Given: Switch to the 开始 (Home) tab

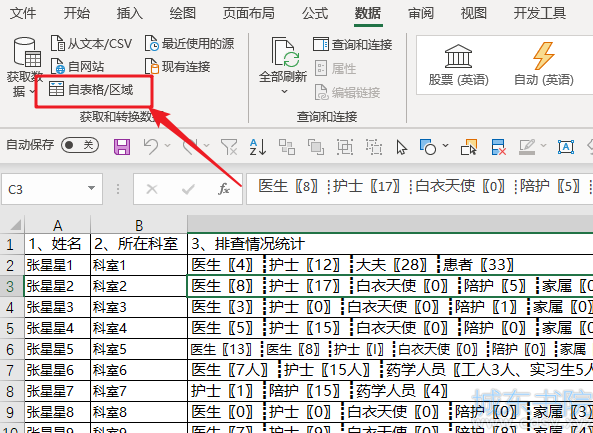Looking at the screenshot, I should [x=77, y=14].
